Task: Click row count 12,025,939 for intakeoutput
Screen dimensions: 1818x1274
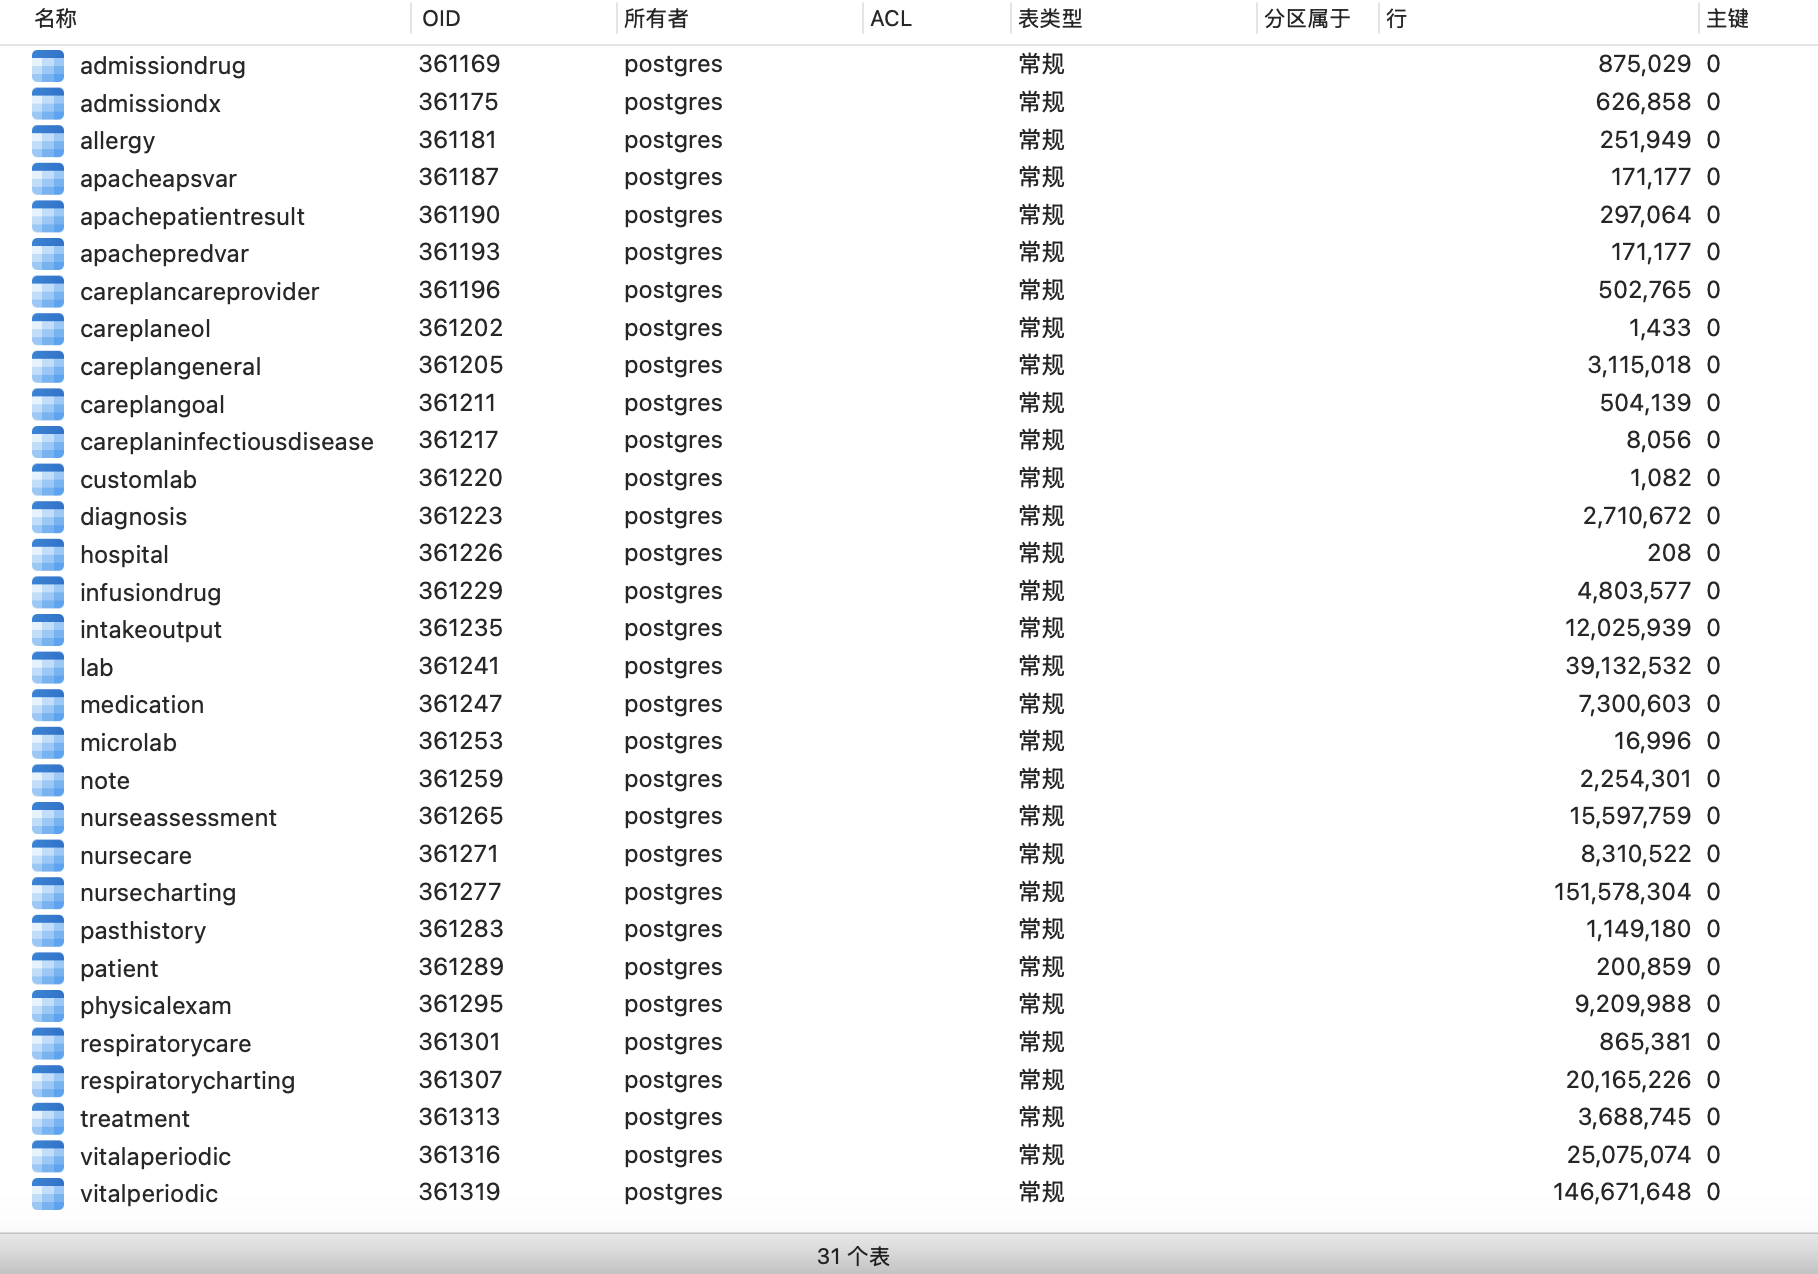Action: [x=1628, y=628]
